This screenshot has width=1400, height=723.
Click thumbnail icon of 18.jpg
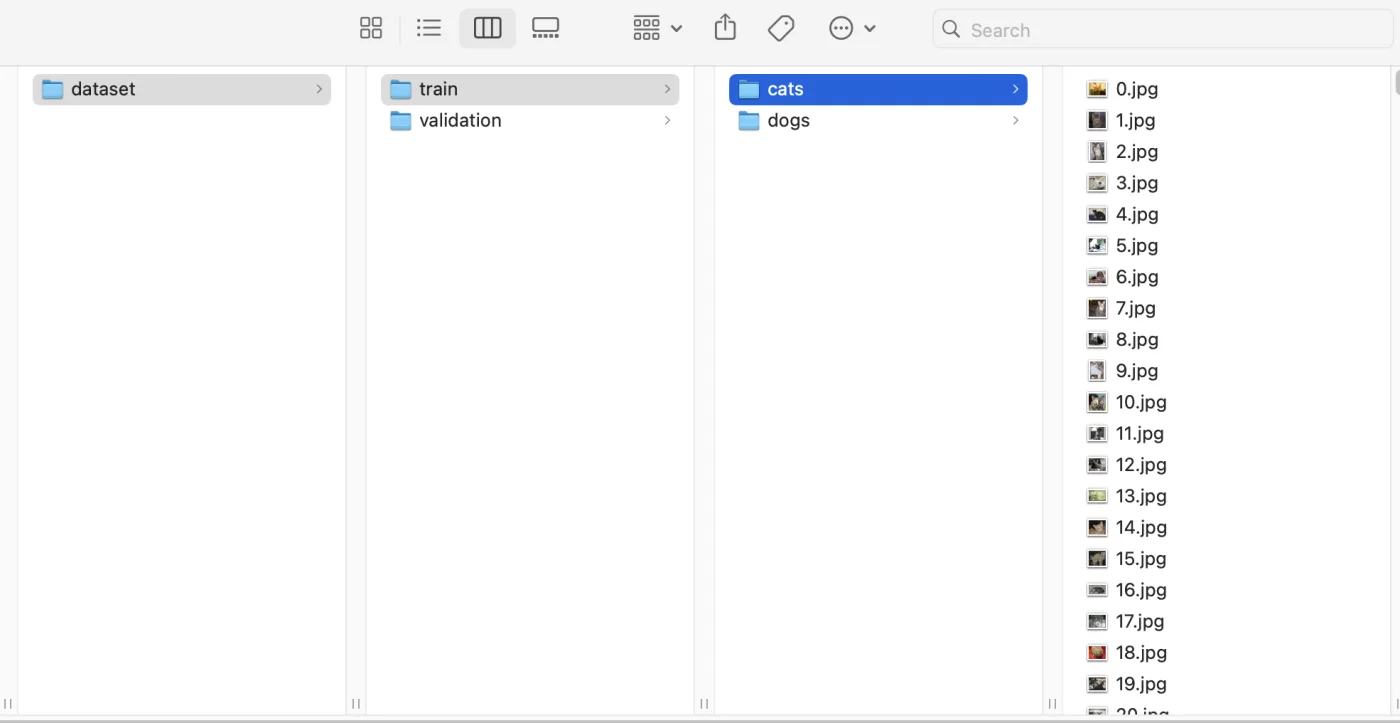[x=1097, y=653]
